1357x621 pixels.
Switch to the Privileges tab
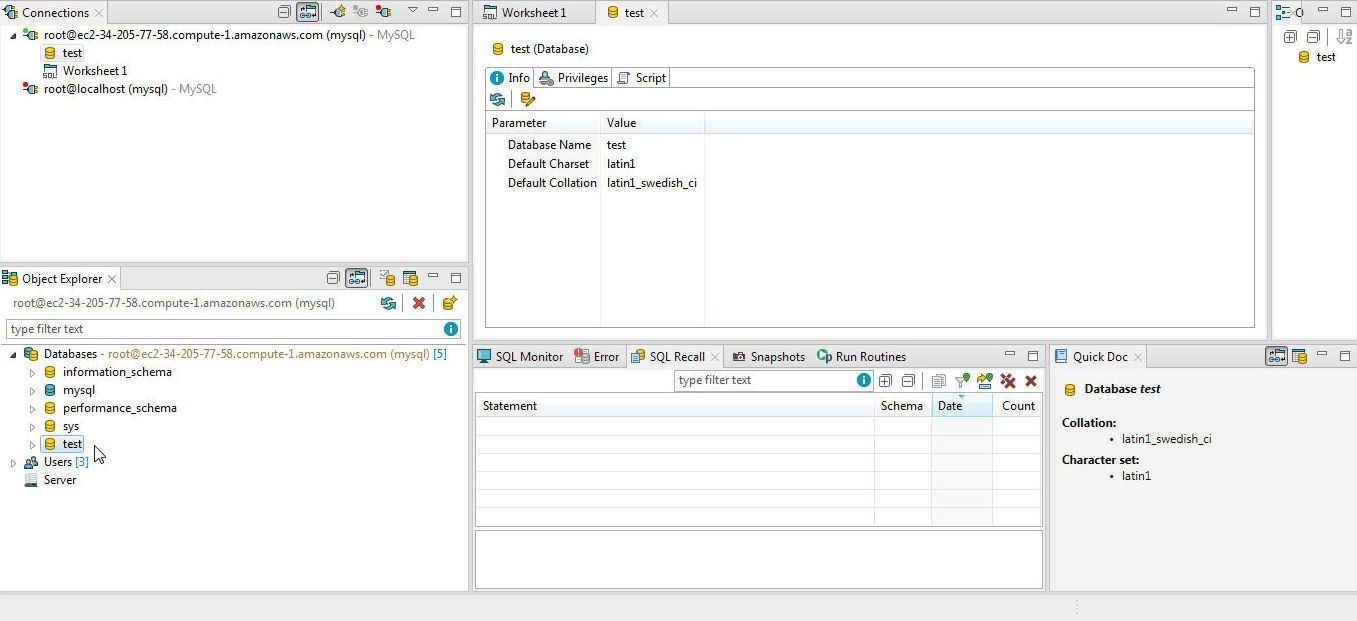pos(573,78)
